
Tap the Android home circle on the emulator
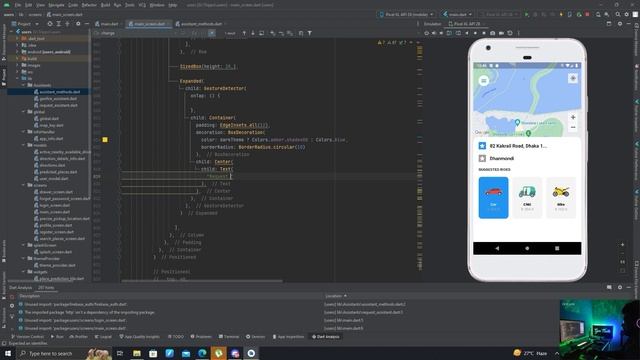pyautogui.click(x=527, y=248)
